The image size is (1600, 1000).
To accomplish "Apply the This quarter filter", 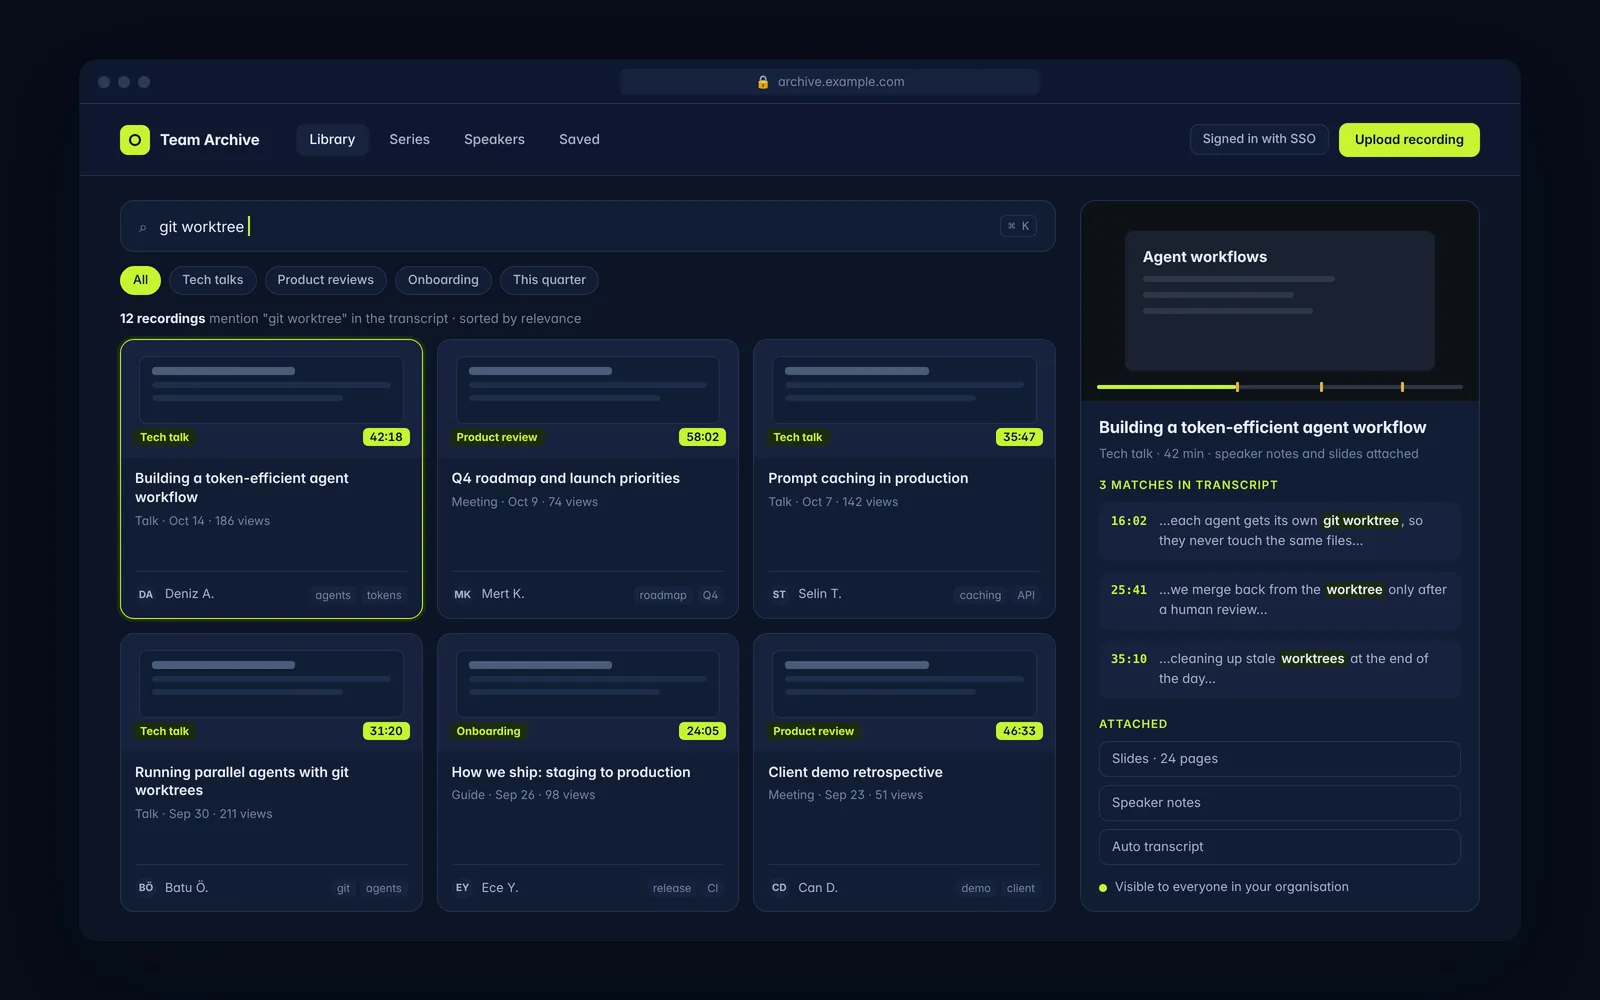I will [x=549, y=280].
